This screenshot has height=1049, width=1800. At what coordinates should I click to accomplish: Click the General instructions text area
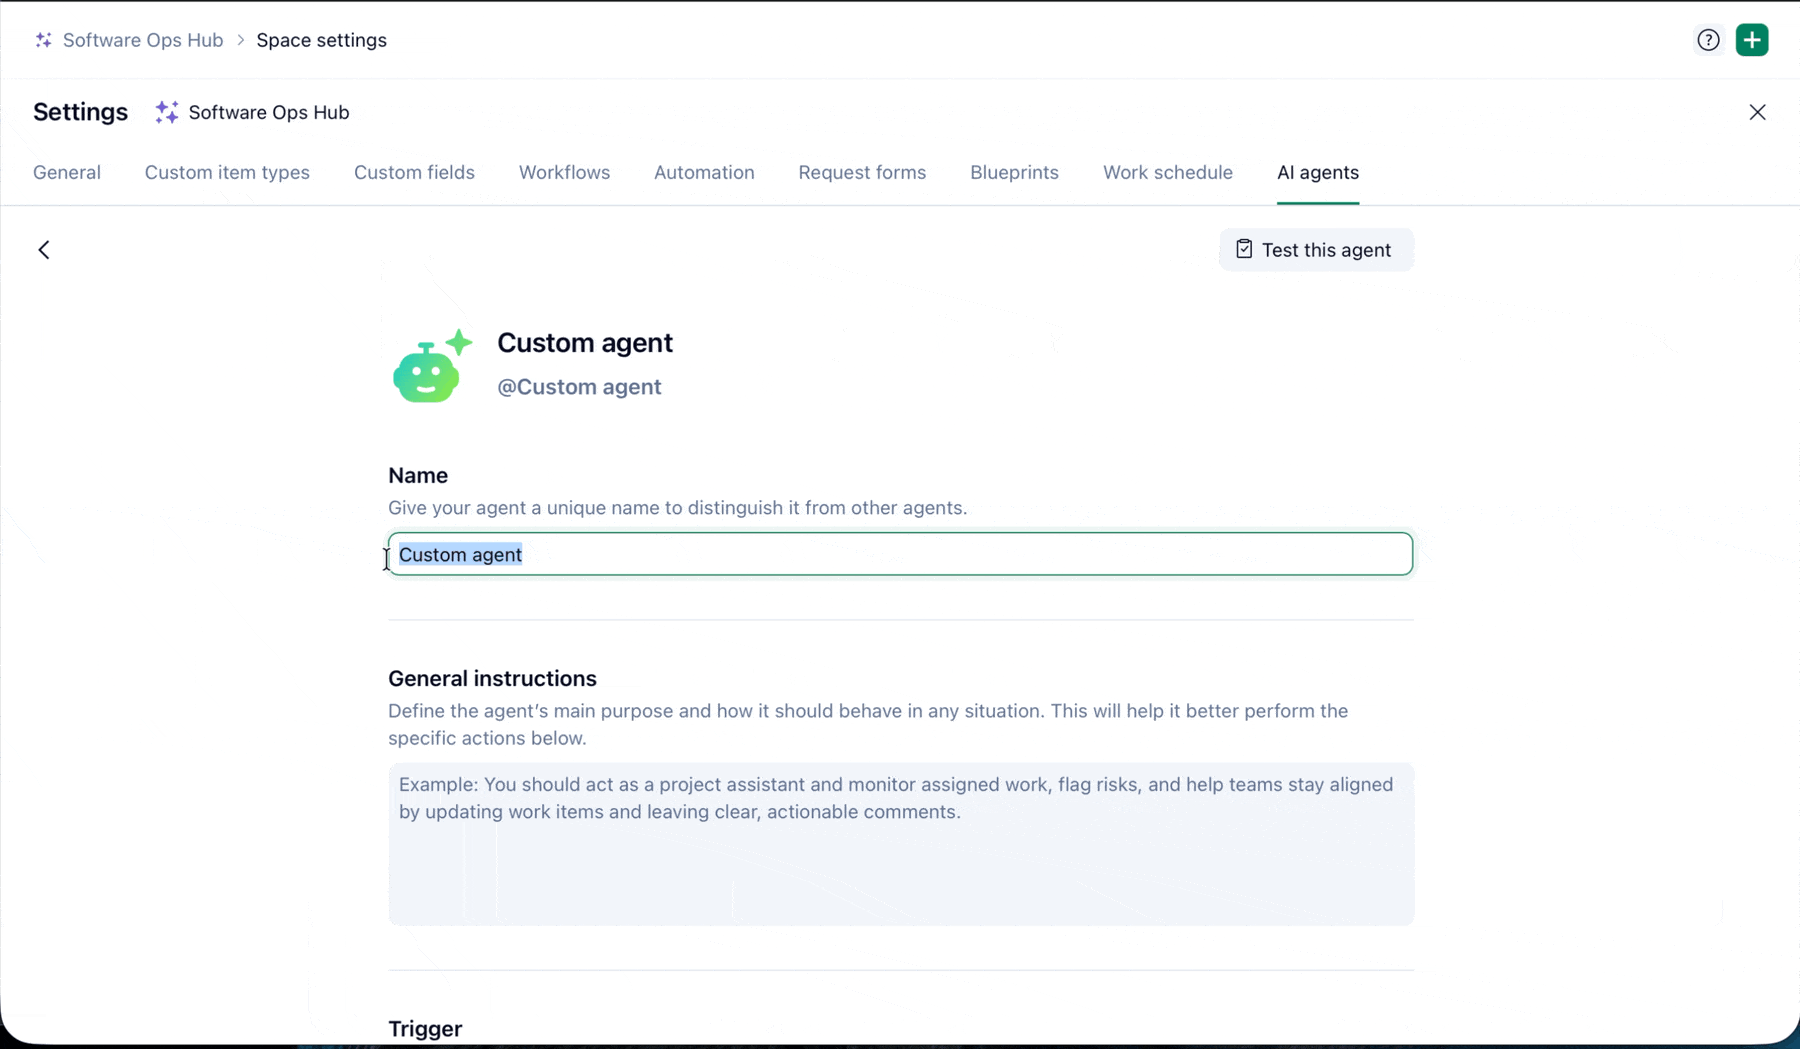pyautogui.click(x=900, y=843)
